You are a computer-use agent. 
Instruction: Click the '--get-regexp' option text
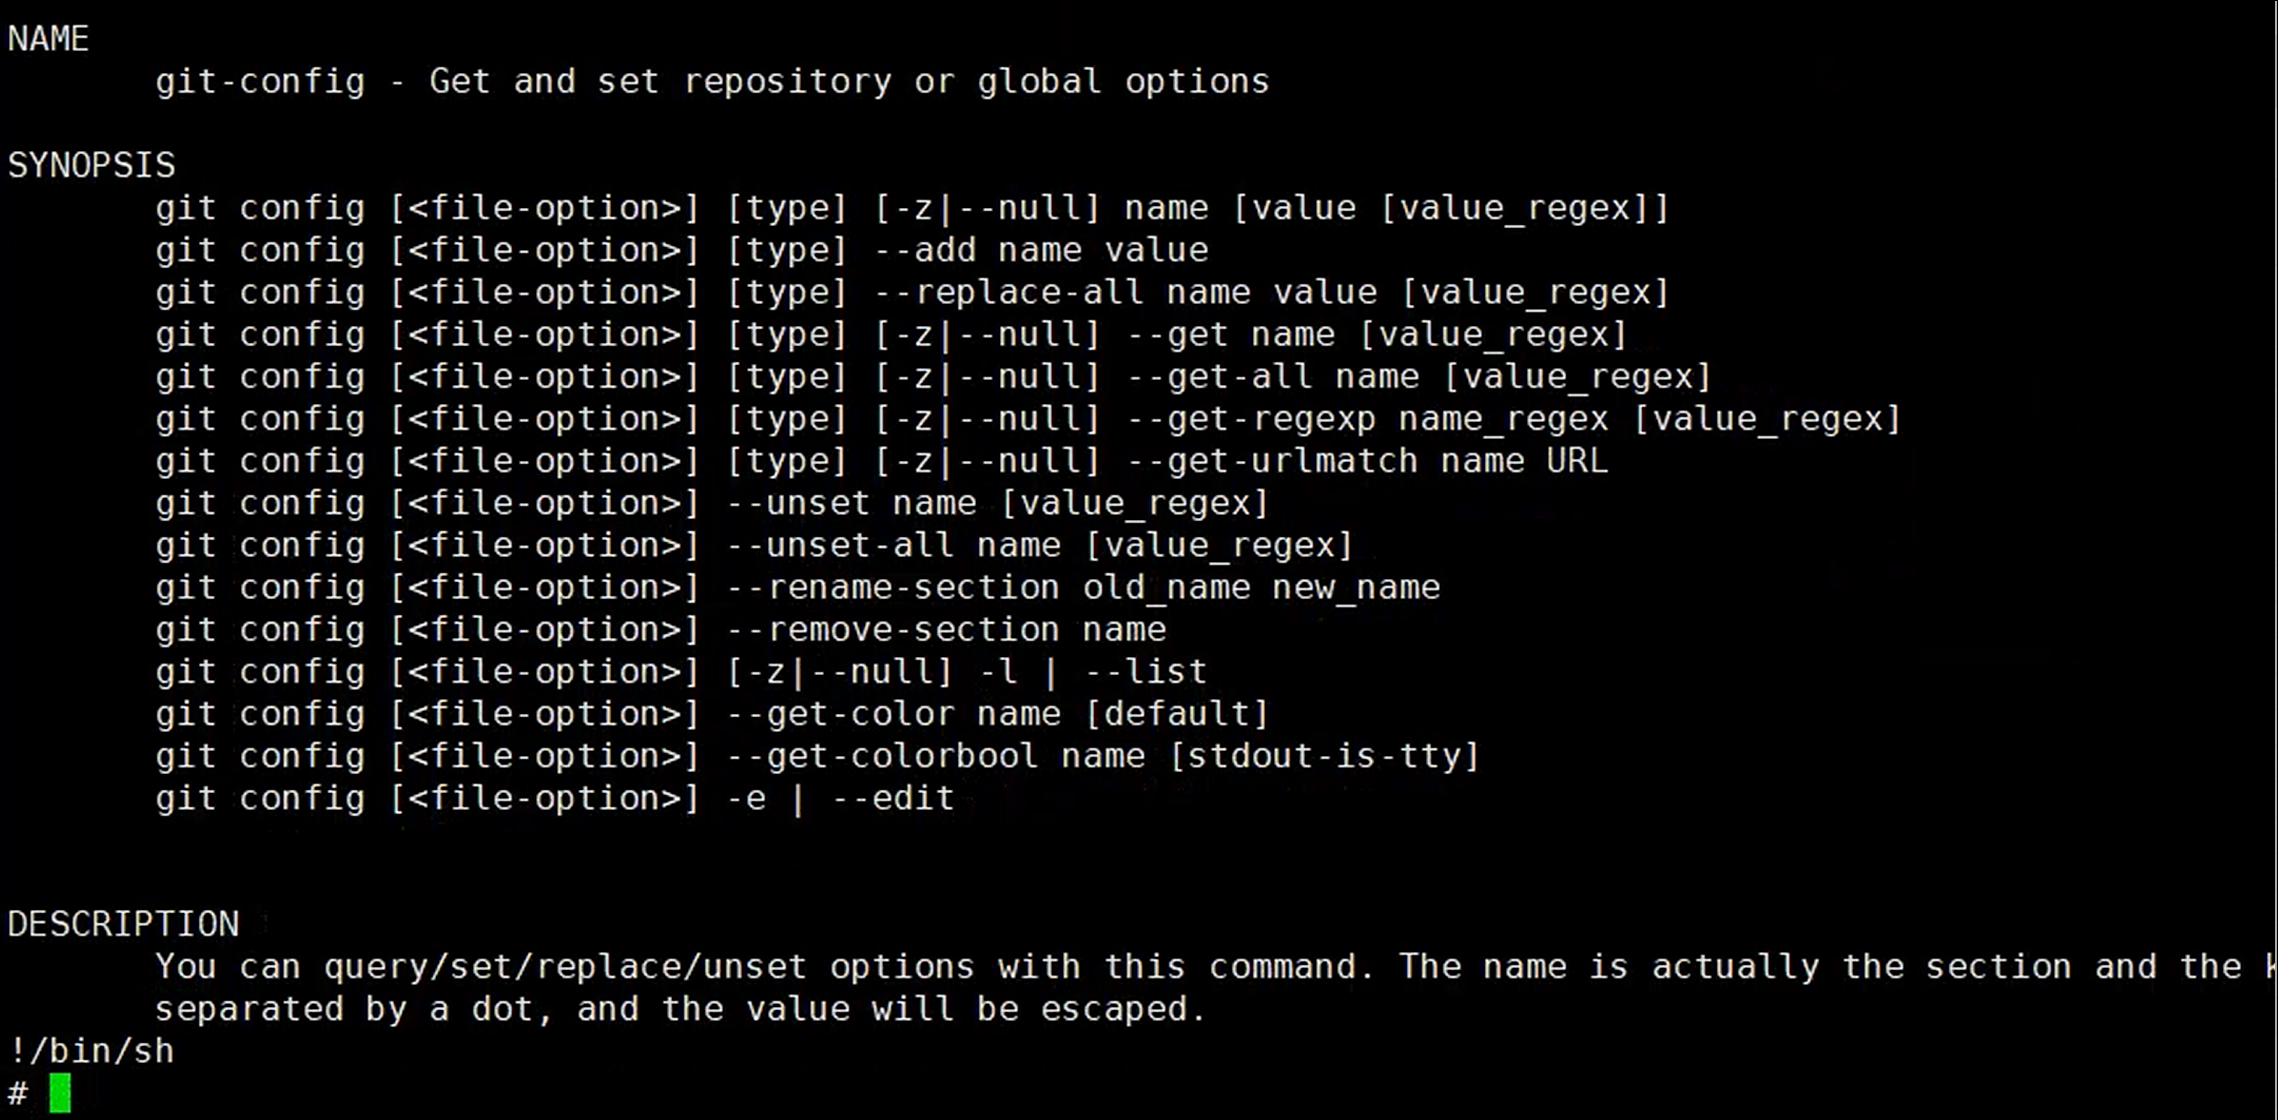[x=1251, y=419]
